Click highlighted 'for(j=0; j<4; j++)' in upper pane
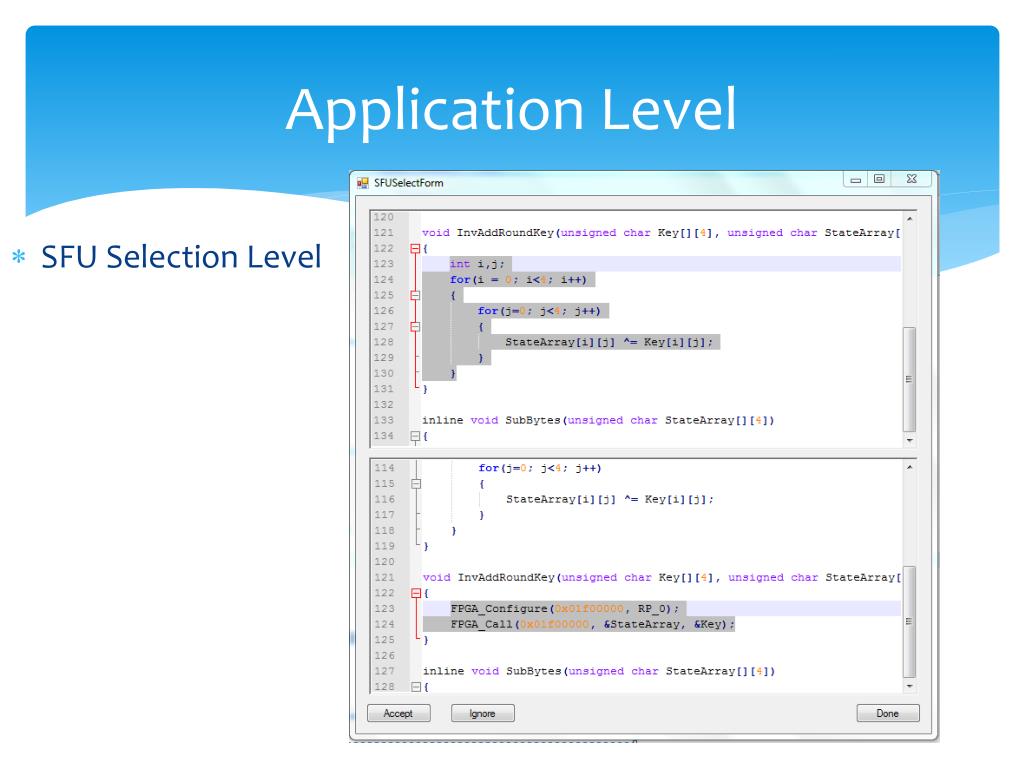Screen dimensions: 1024x768 [x=539, y=311]
